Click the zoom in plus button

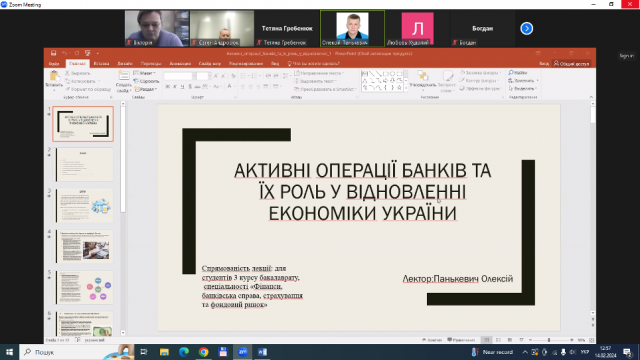click(571, 340)
